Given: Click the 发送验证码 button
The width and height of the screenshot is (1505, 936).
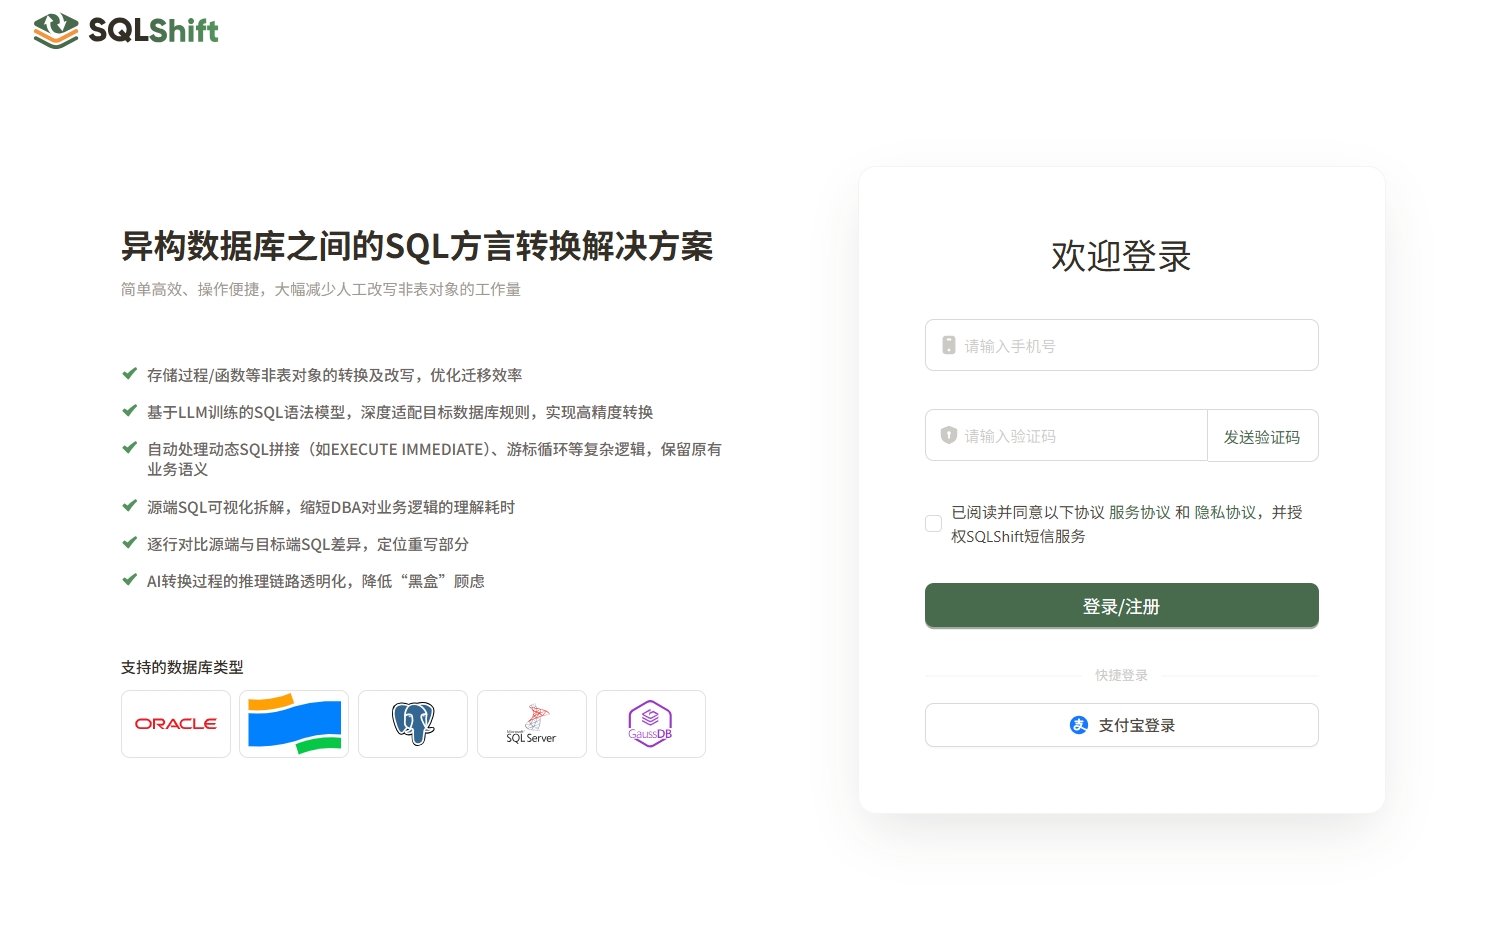Looking at the screenshot, I should [x=1263, y=436].
